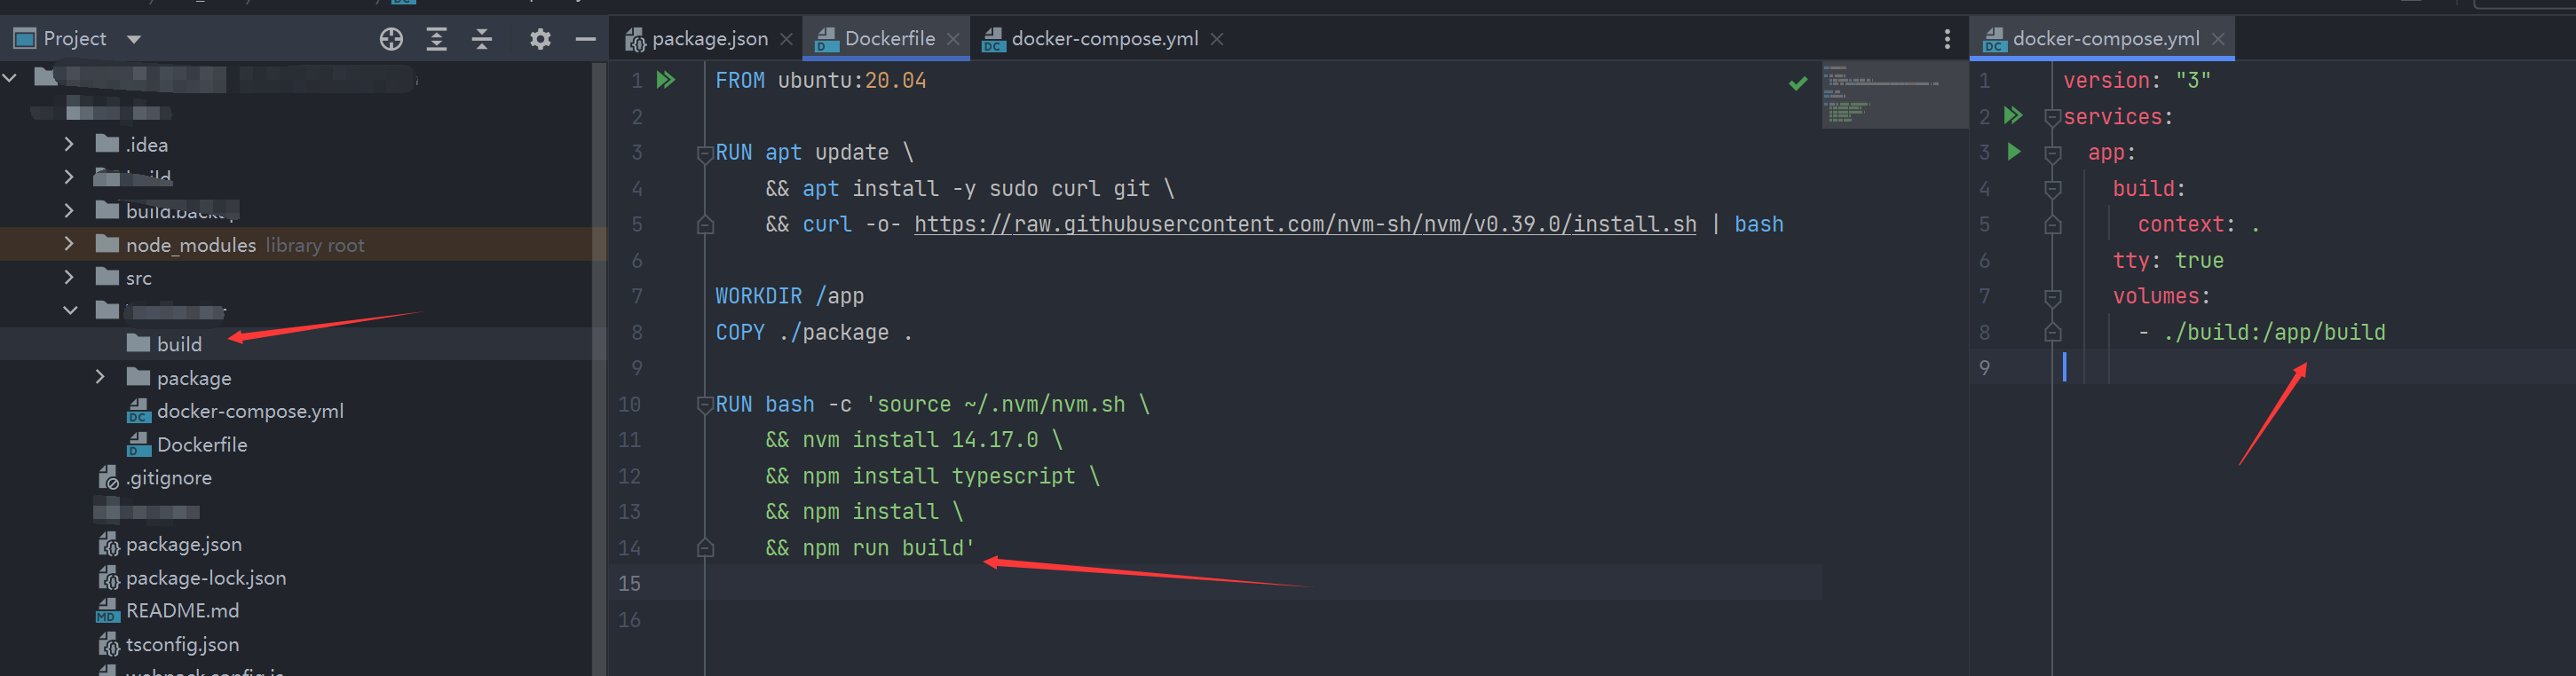Fold the RUN apt update block
Screen dimensions: 2576x676
click(704, 153)
